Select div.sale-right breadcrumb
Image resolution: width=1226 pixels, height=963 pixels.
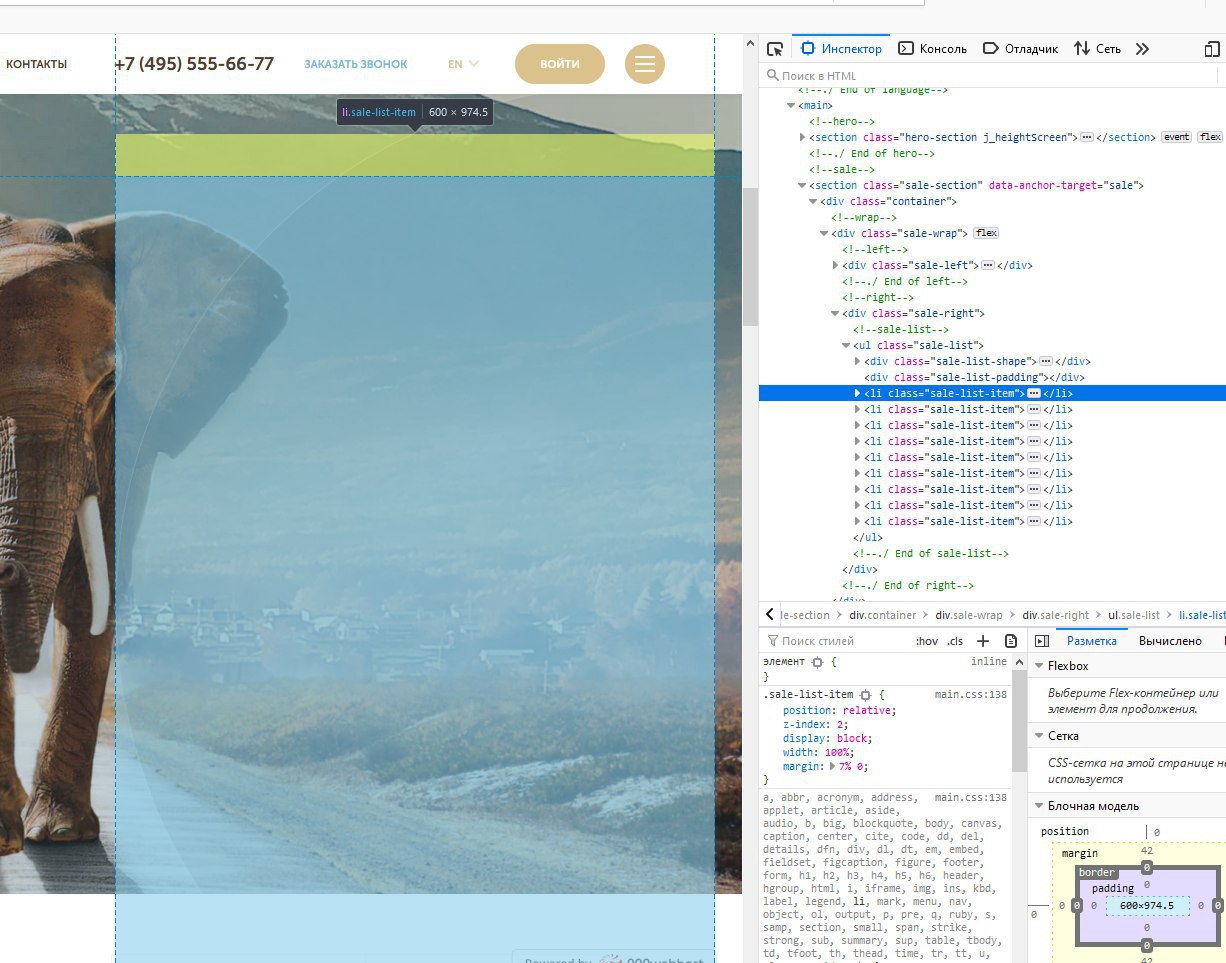coord(1055,615)
